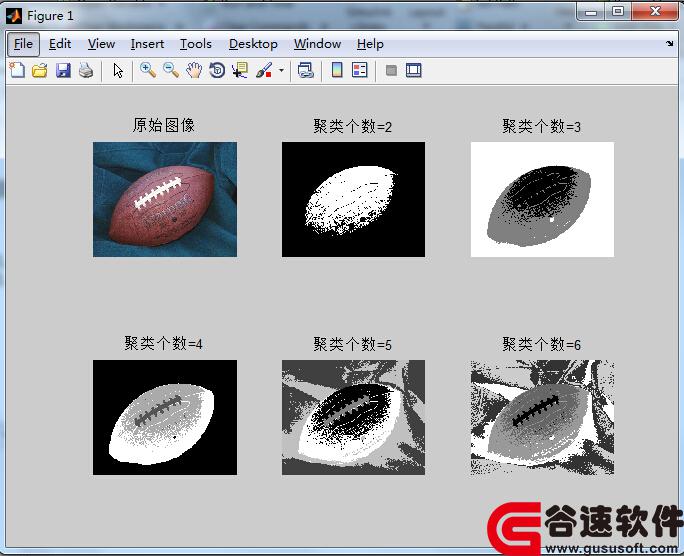This screenshot has width=684, height=556.
Task: Open the View menu
Action: [101, 44]
